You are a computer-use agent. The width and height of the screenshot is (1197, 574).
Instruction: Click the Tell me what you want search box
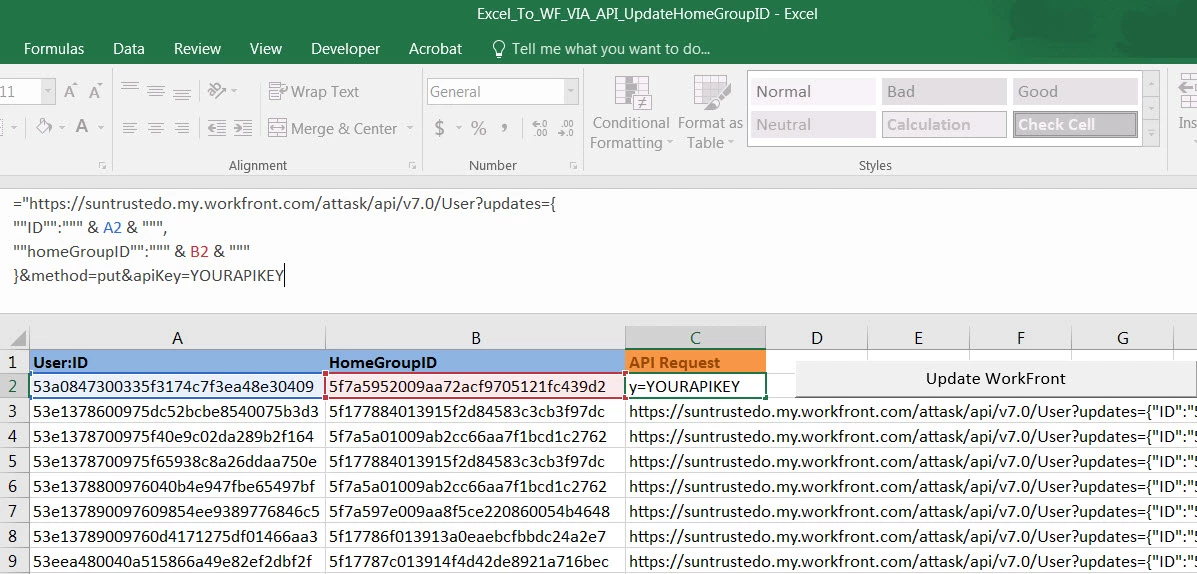pyautogui.click(x=611, y=49)
